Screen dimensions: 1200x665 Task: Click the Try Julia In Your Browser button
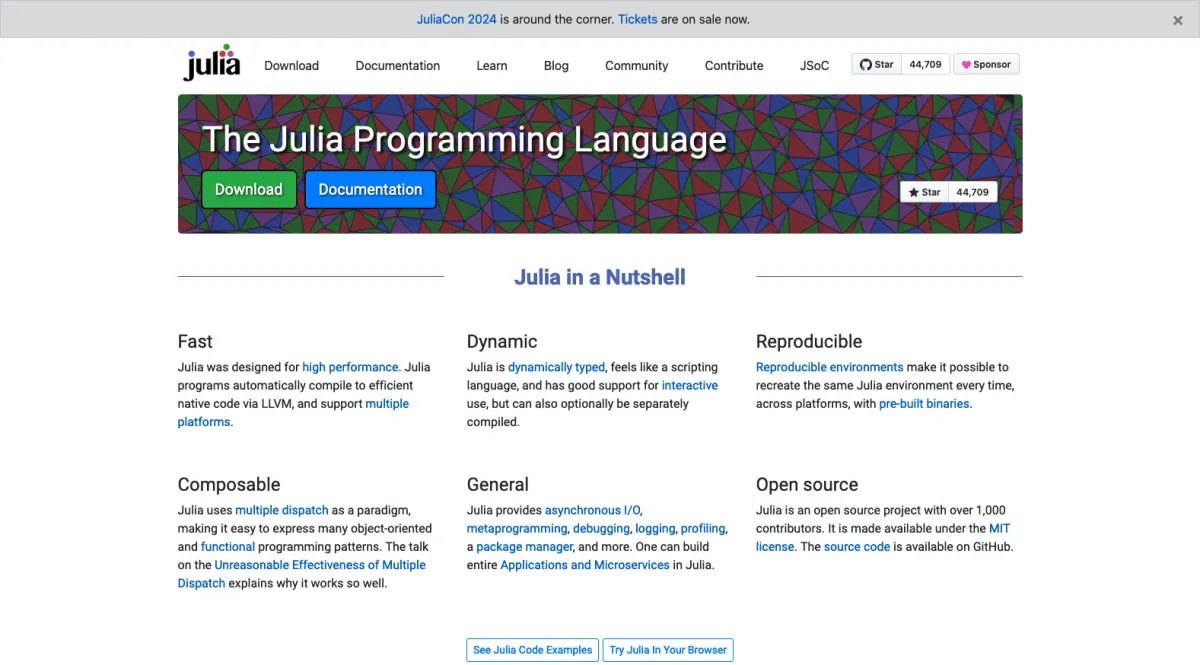[668, 650]
